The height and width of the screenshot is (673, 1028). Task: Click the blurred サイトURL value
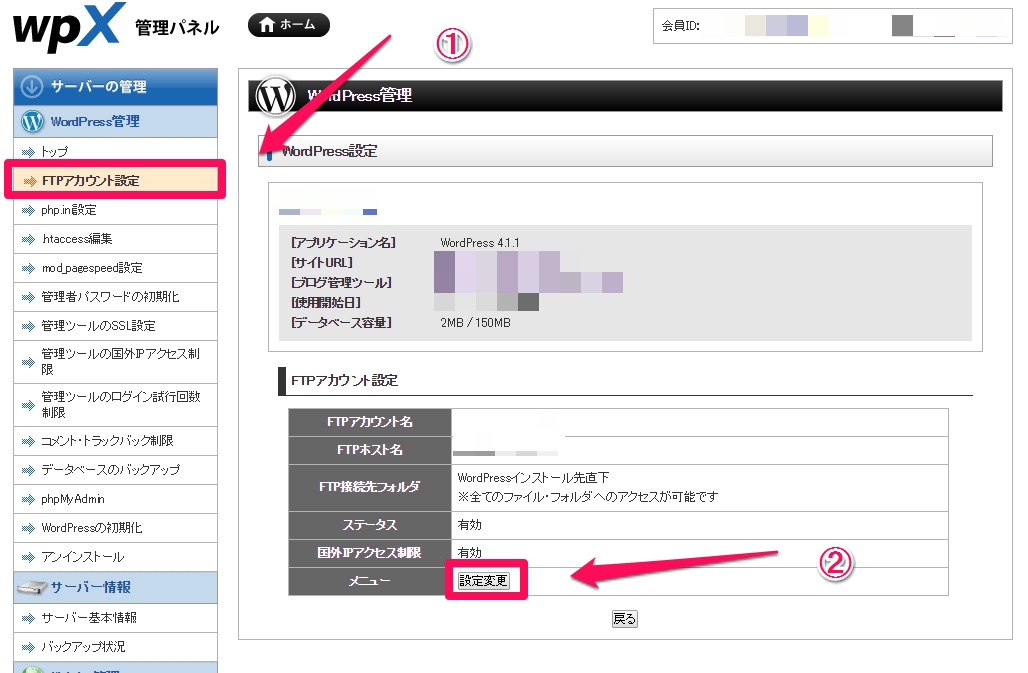pyautogui.click(x=496, y=263)
